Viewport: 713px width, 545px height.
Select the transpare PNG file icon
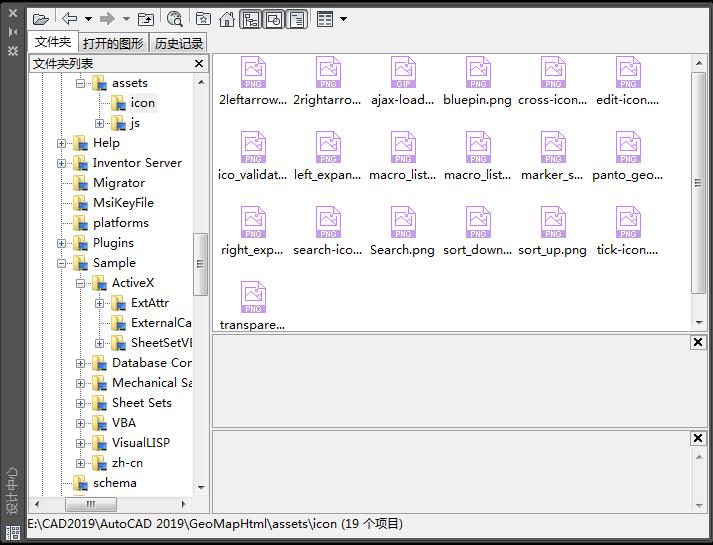(253, 297)
